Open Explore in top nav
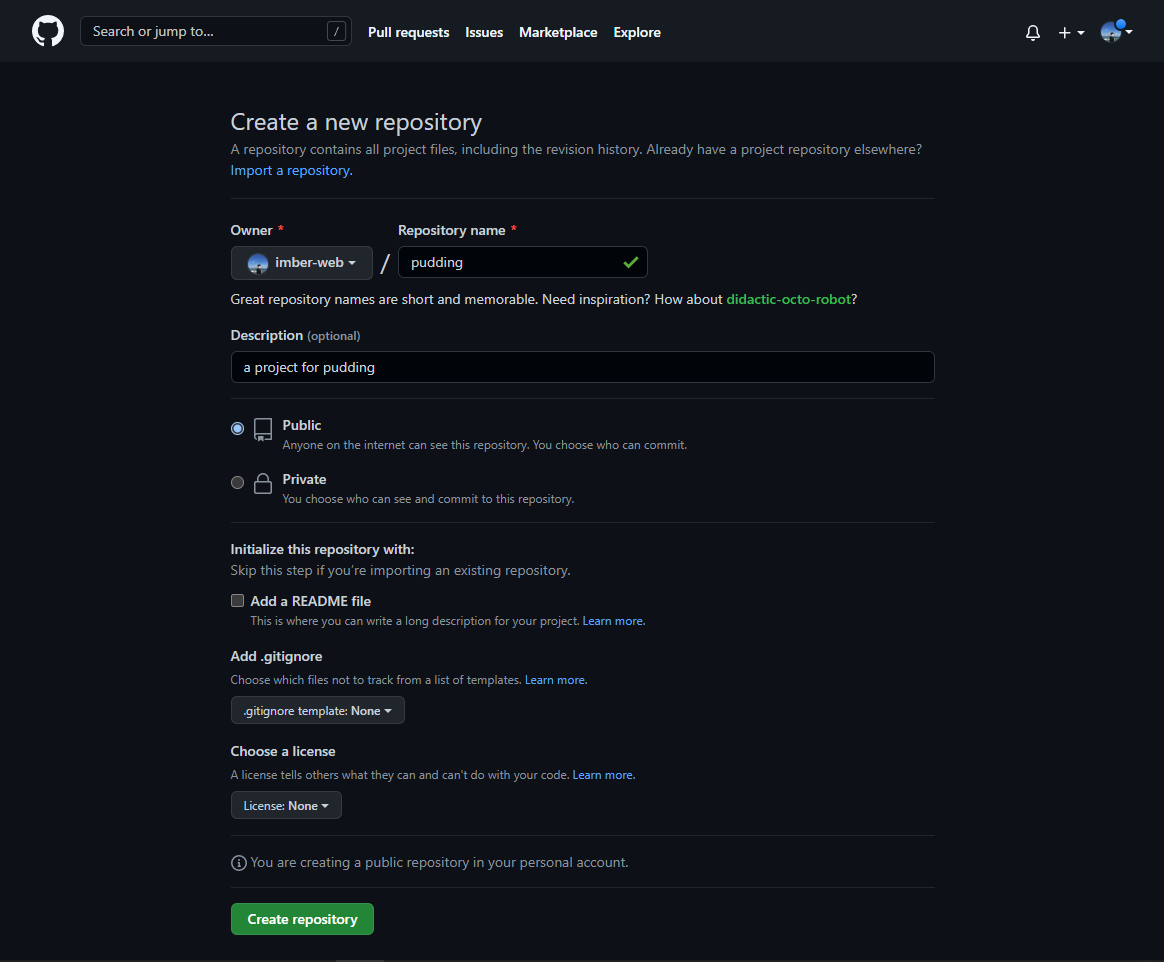Screen dimensions: 1164x962 [x=637, y=32]
